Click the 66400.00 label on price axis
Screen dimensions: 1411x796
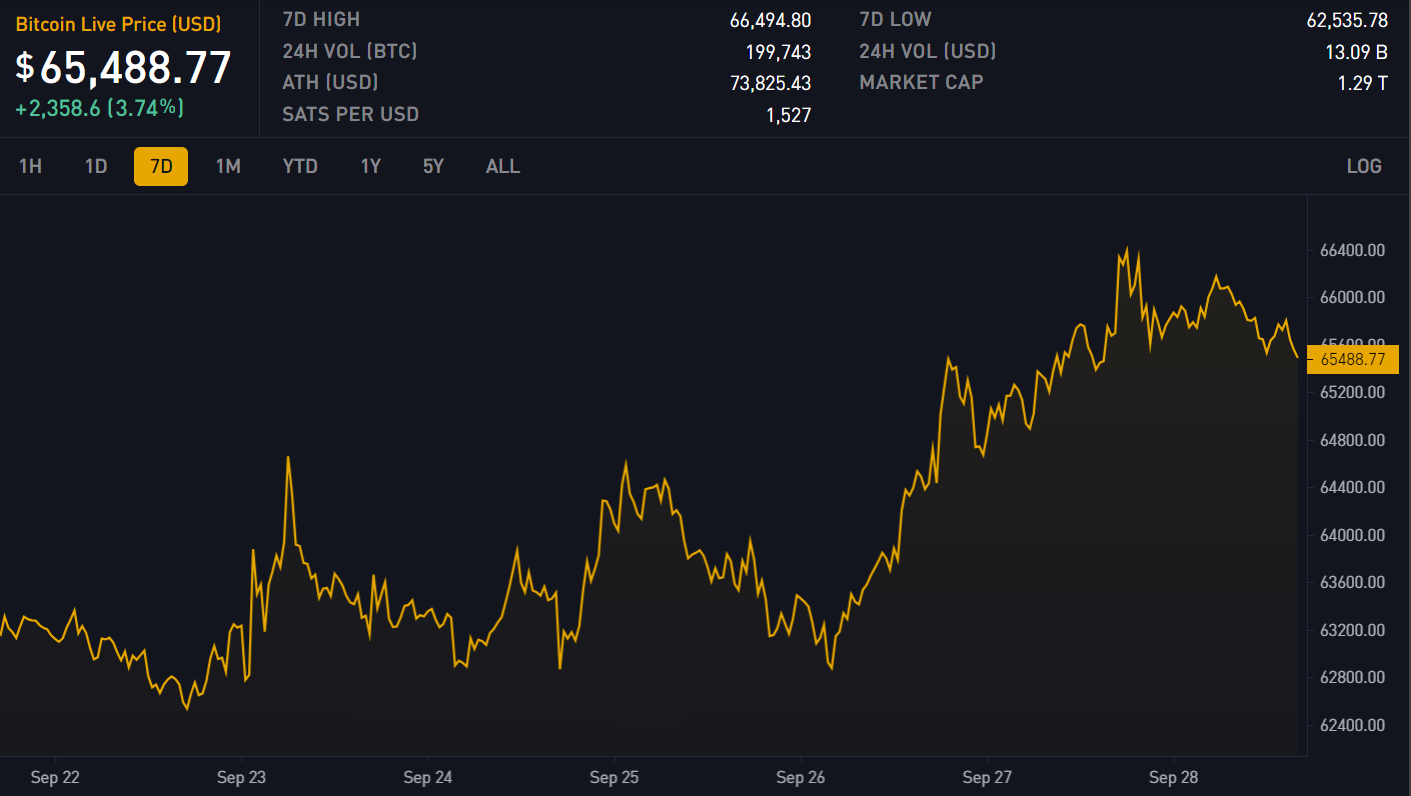pos(1352,250)
